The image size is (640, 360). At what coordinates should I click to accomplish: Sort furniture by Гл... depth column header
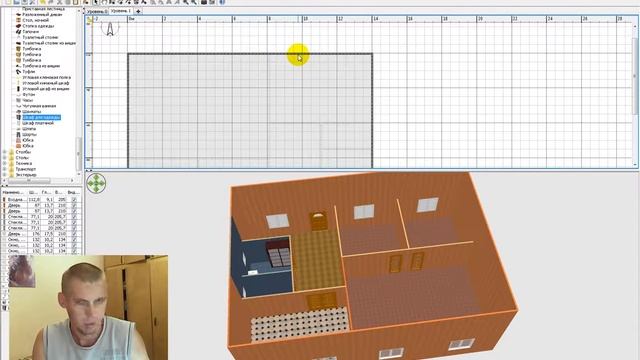tap(47, 192)
